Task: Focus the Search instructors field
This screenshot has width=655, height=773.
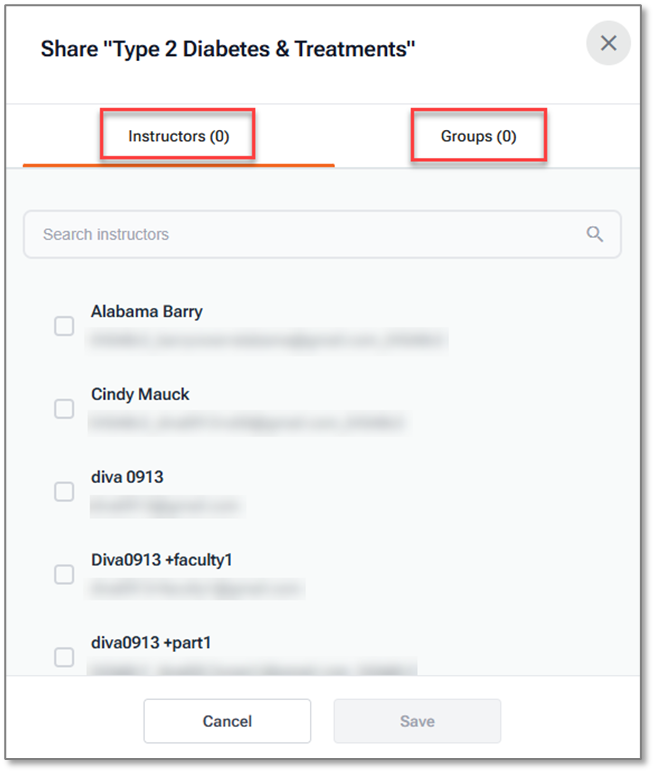Action: 300,234
